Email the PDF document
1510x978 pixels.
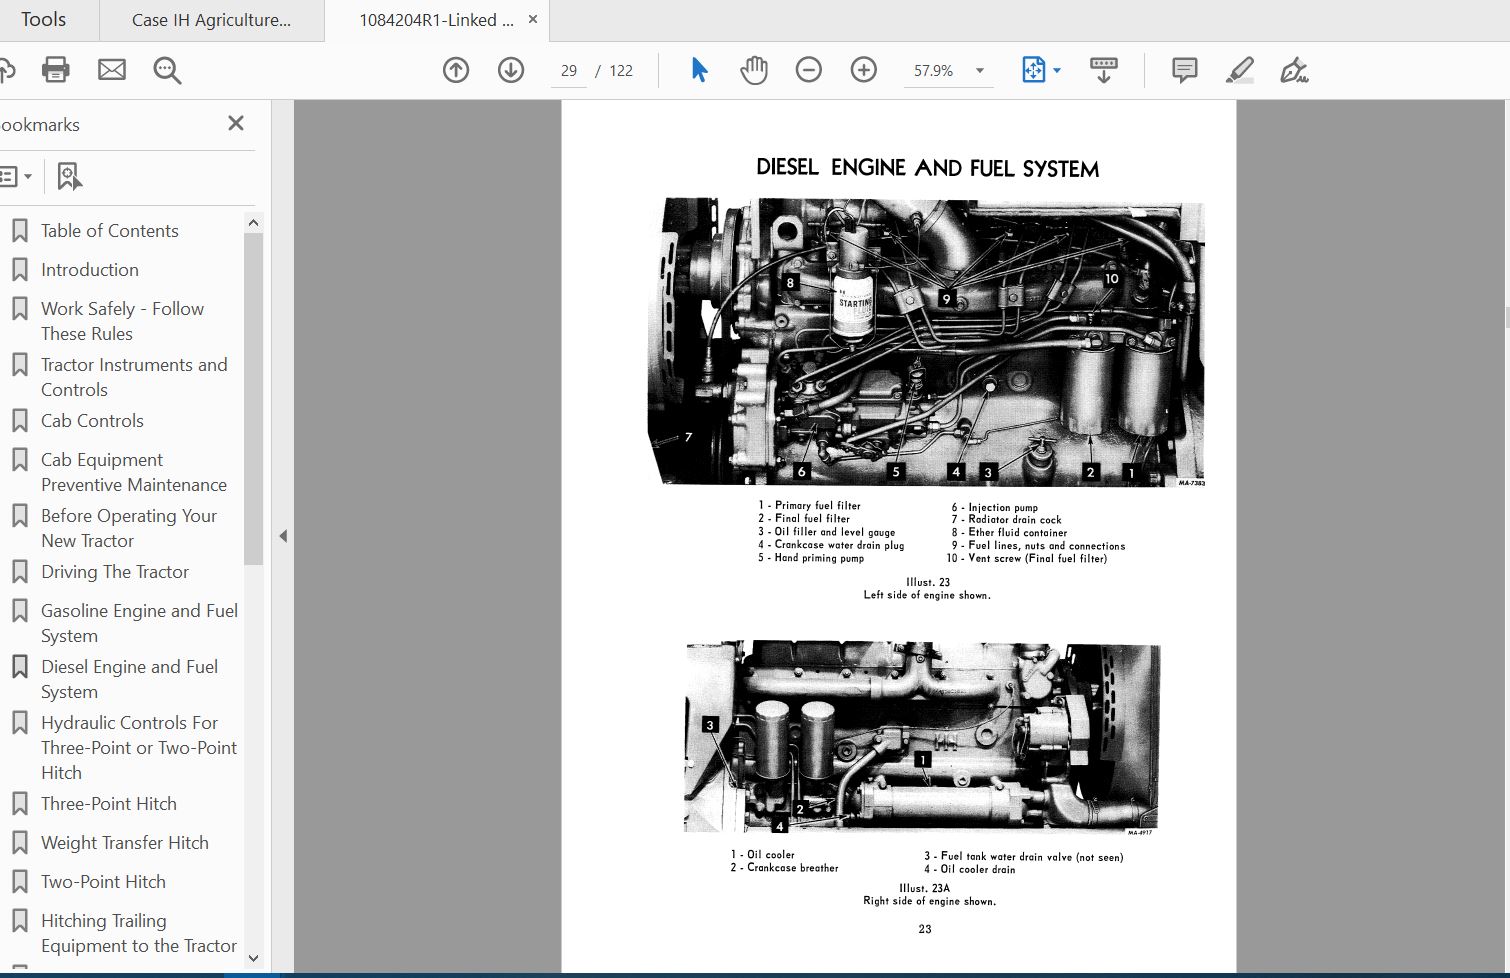111,70
